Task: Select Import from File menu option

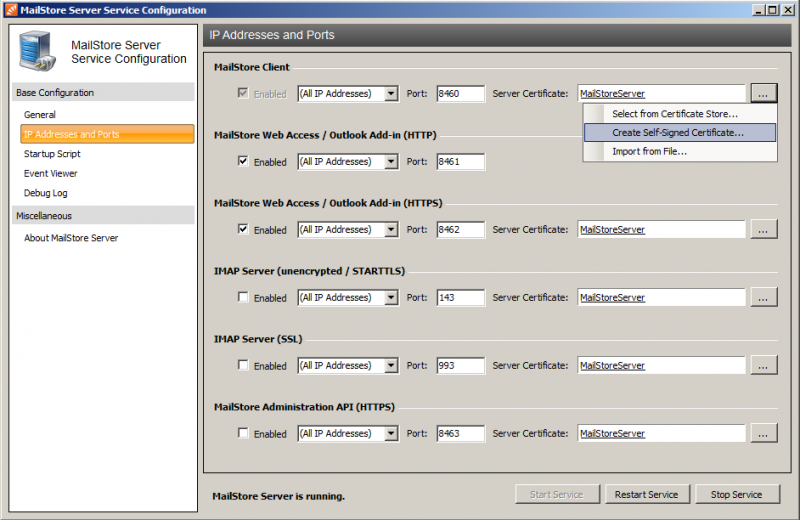Action: [x=649, y=151]
